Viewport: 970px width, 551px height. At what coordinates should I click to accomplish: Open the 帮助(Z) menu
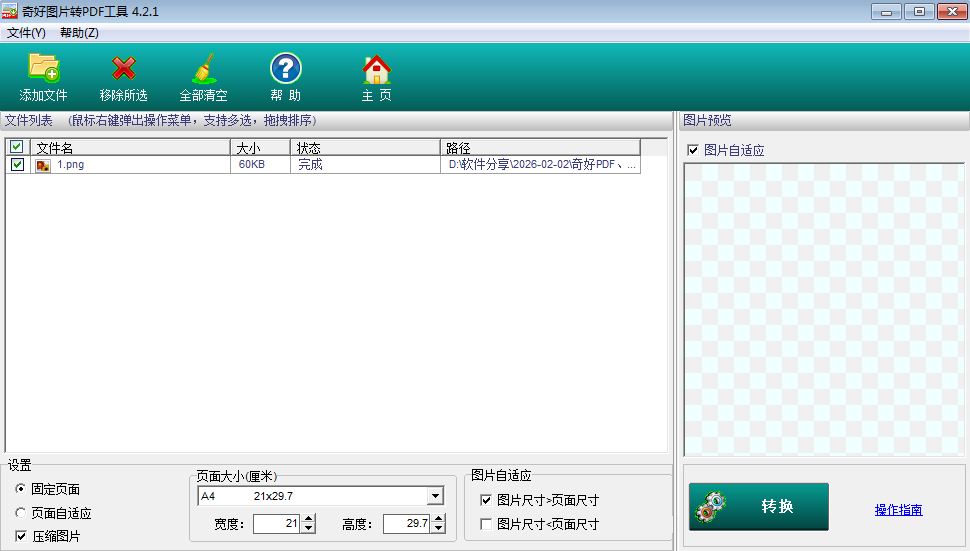79,33
